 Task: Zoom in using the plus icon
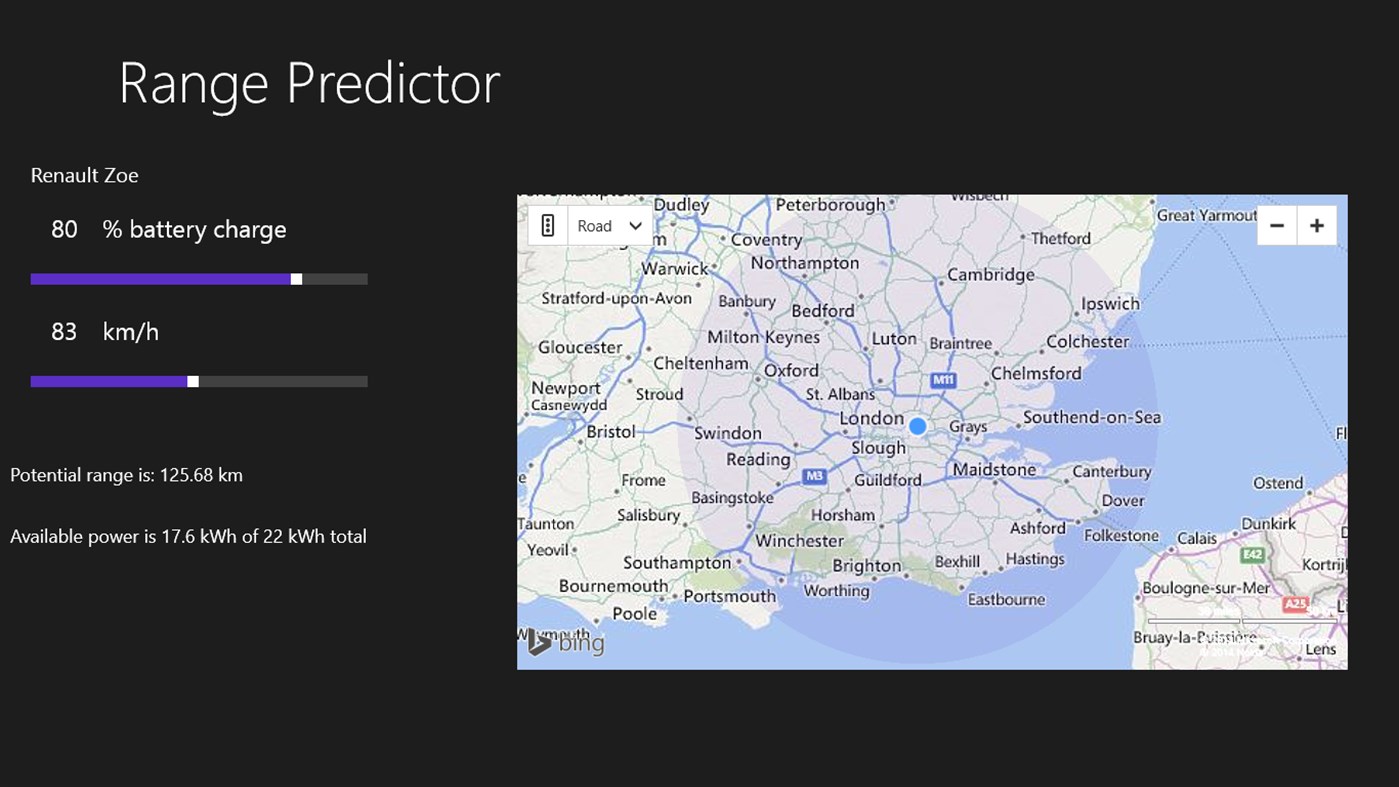pyautogui.click(x=1316, y=225)
